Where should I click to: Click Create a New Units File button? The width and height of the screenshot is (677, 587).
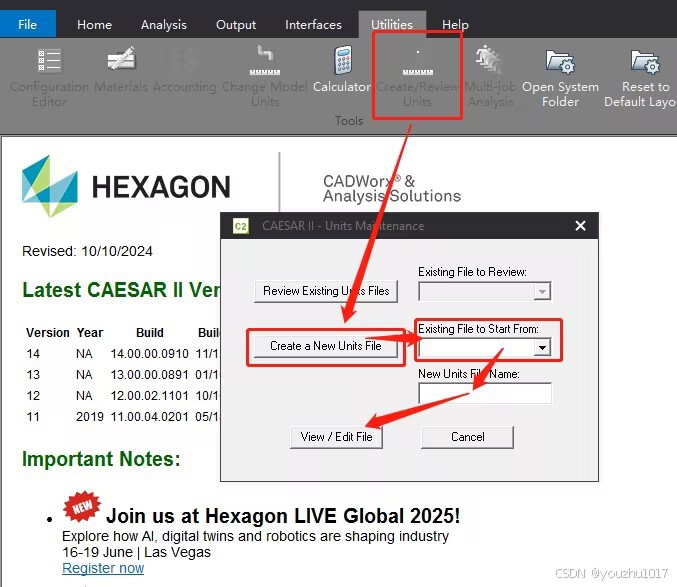tap(326, 346)
